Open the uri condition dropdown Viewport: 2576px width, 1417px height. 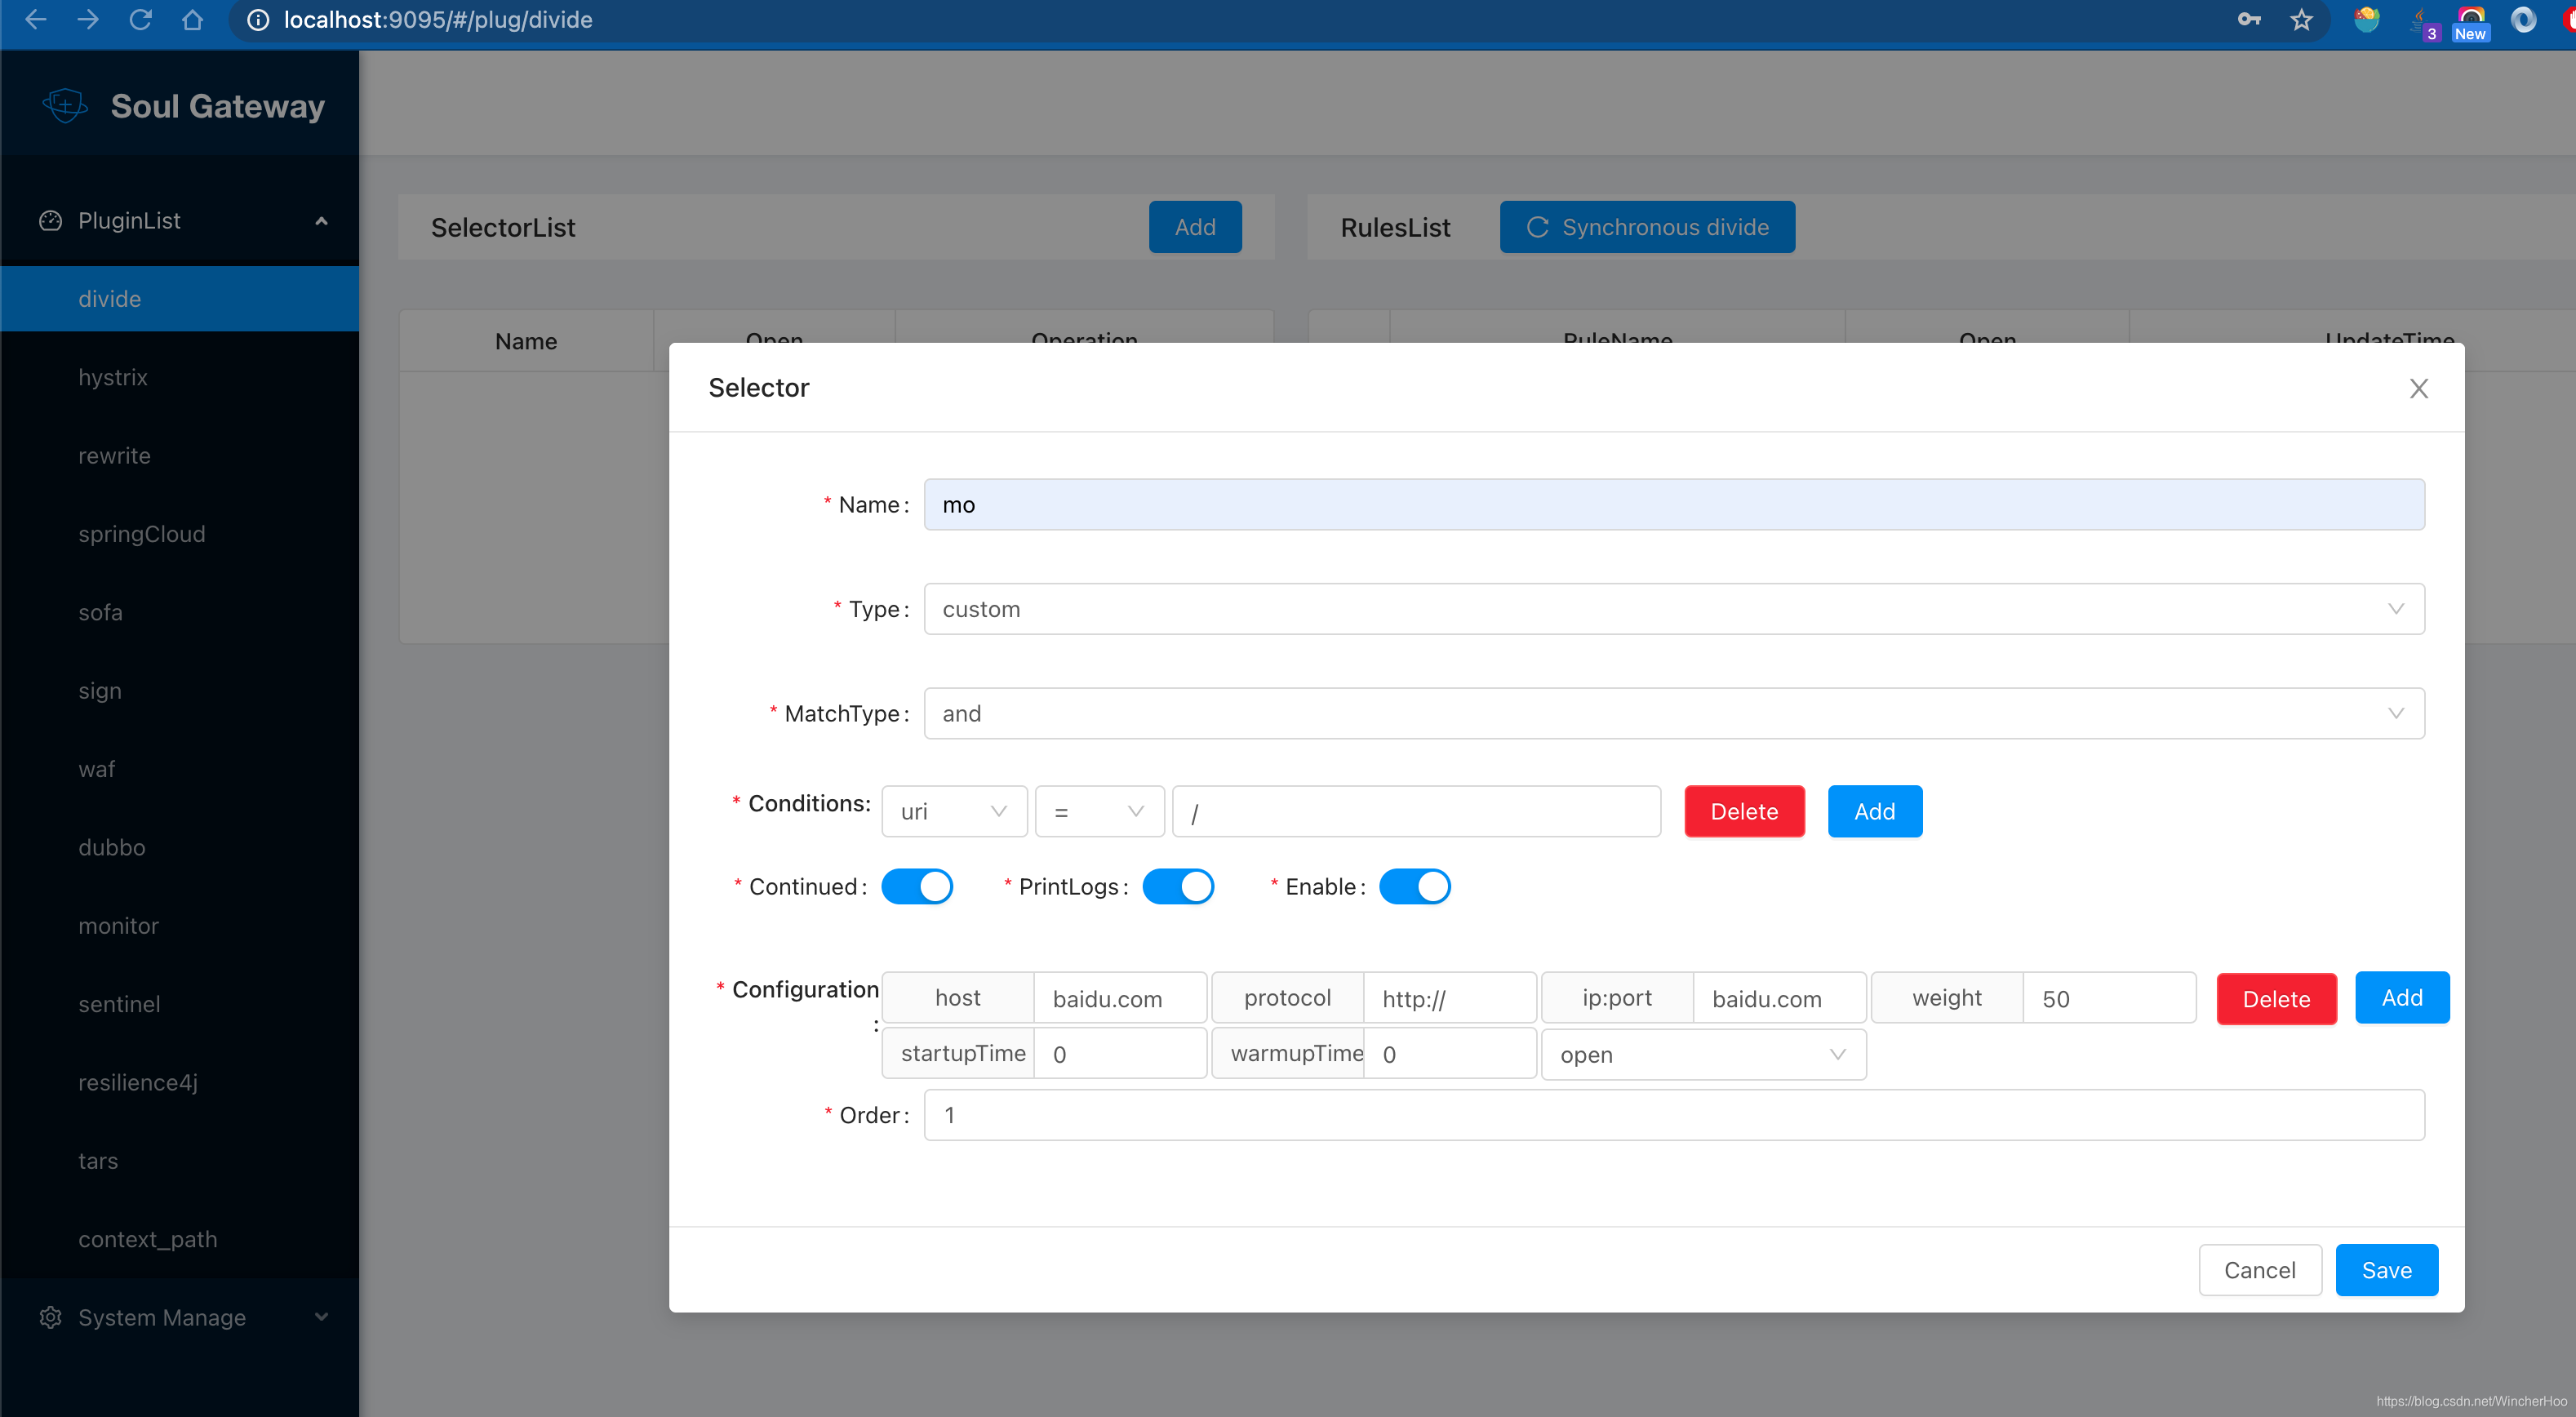[954, 811]
